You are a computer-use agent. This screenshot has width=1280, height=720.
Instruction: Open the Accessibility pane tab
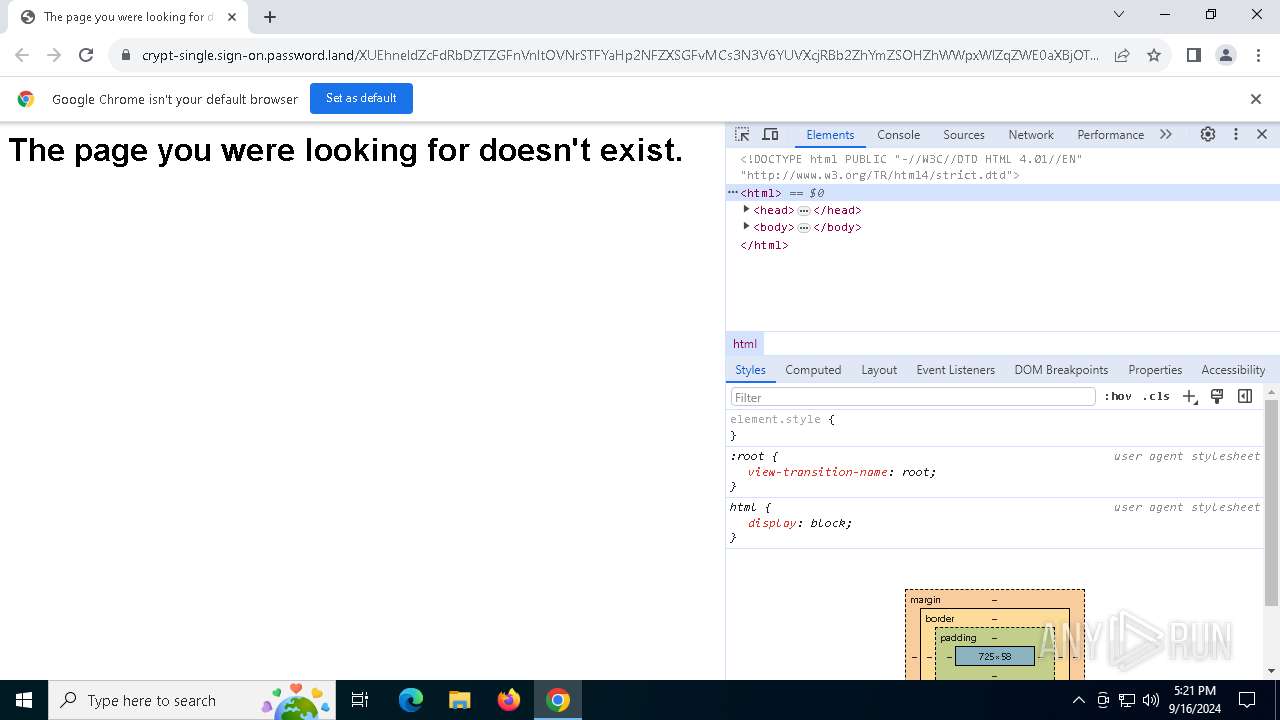1233,370
